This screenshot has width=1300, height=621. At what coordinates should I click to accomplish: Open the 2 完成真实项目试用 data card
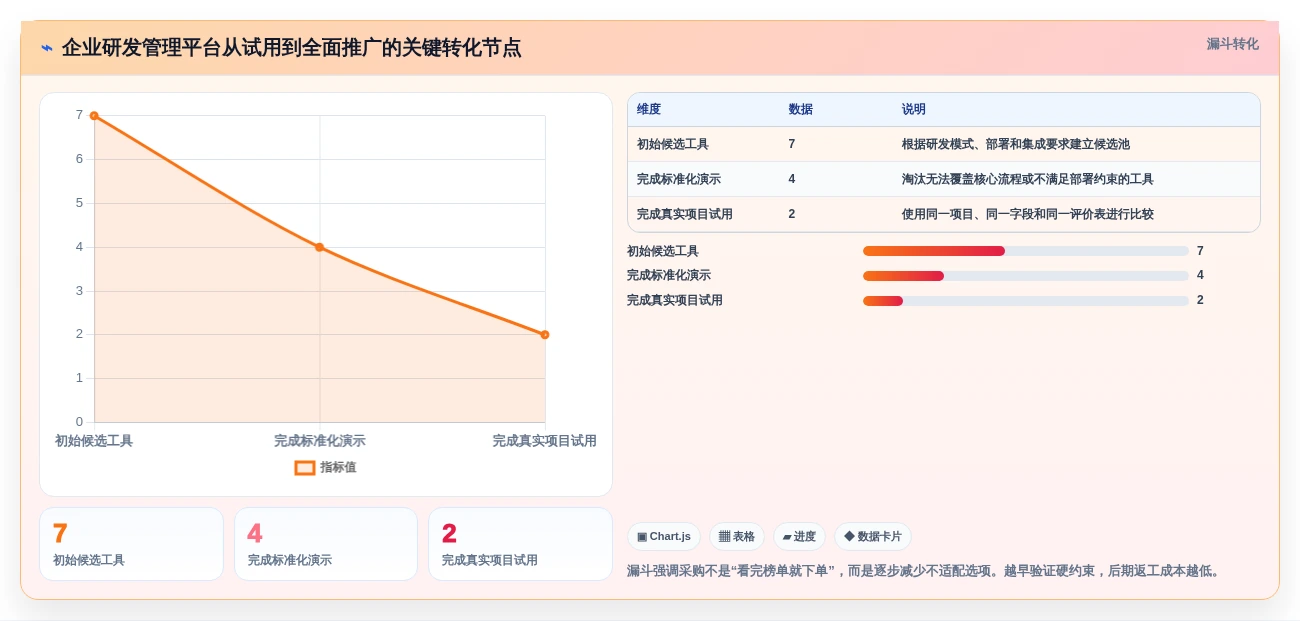(520, 544)
